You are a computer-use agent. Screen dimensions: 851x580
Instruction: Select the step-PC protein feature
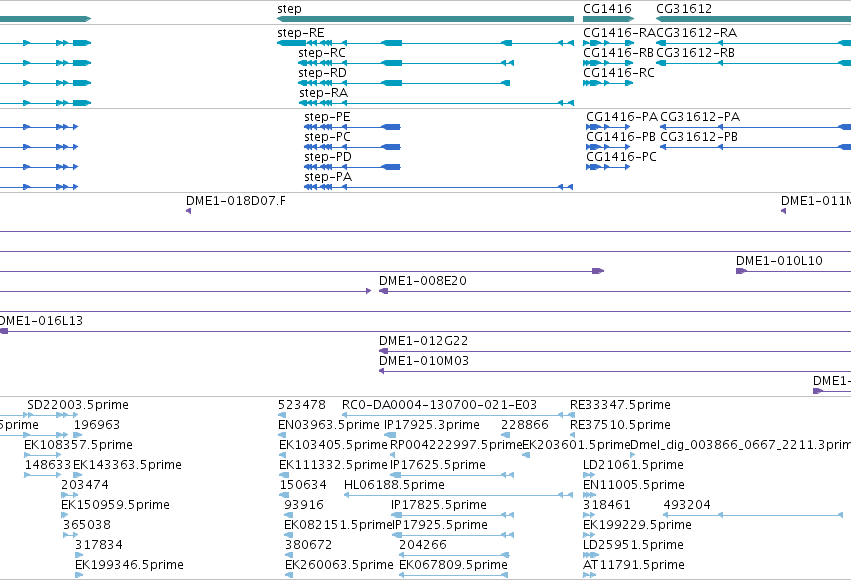pyautogui.click(x=352, y=147)
